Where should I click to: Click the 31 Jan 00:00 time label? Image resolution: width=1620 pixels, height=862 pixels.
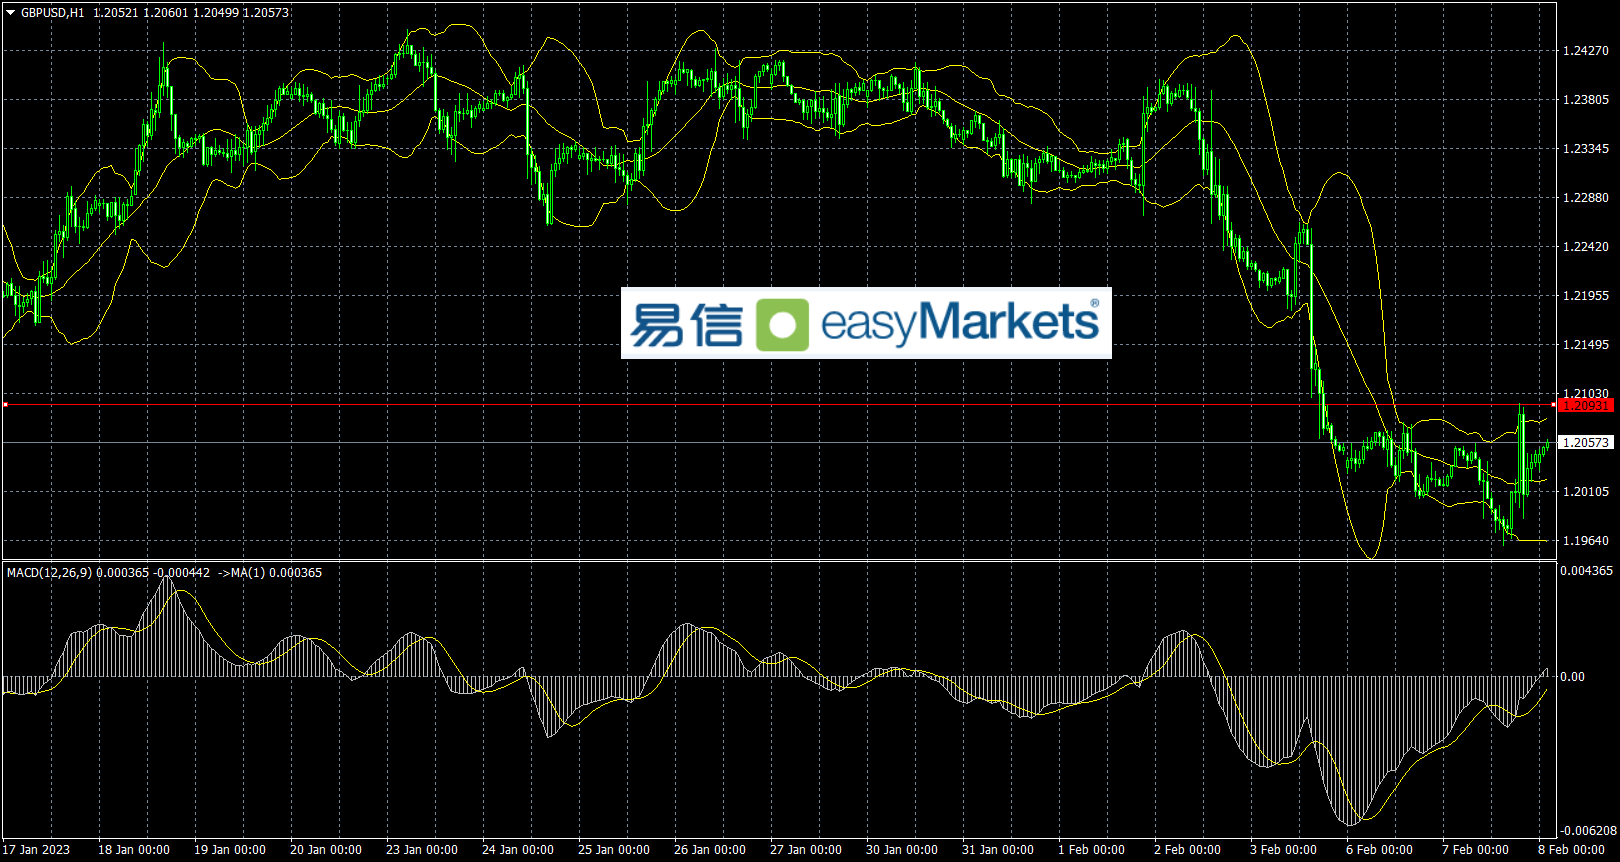click(998, 850)
